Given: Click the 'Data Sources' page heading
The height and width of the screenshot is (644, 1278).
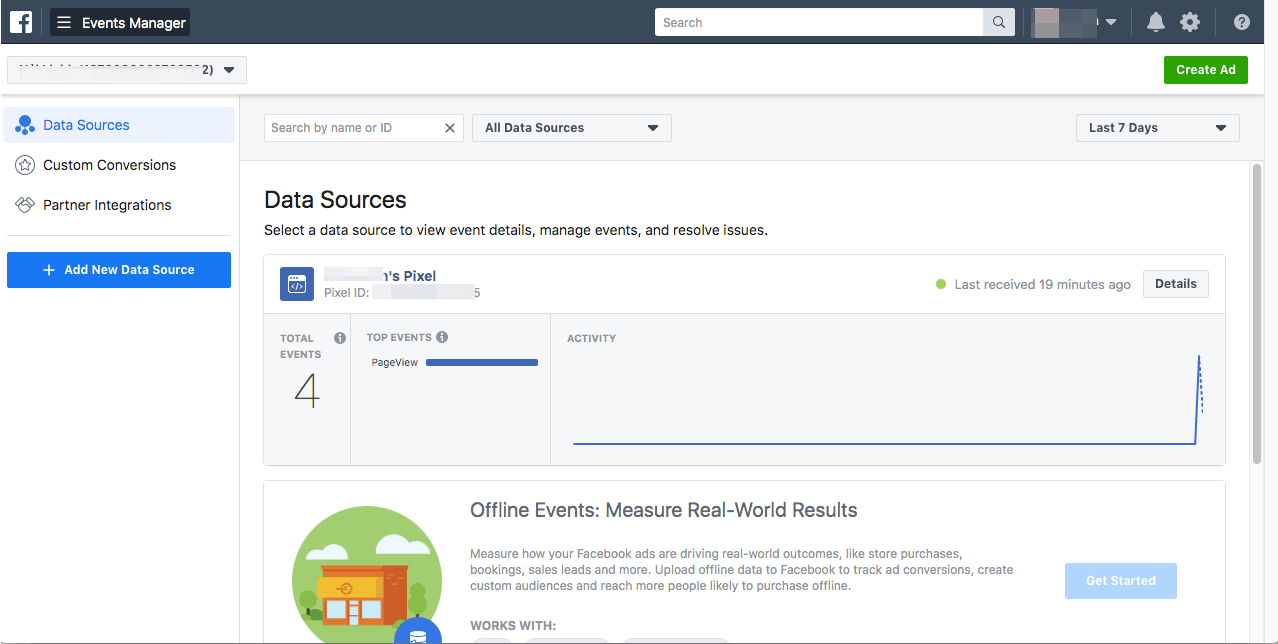Looking at the screenshot, I should [335, 200].
